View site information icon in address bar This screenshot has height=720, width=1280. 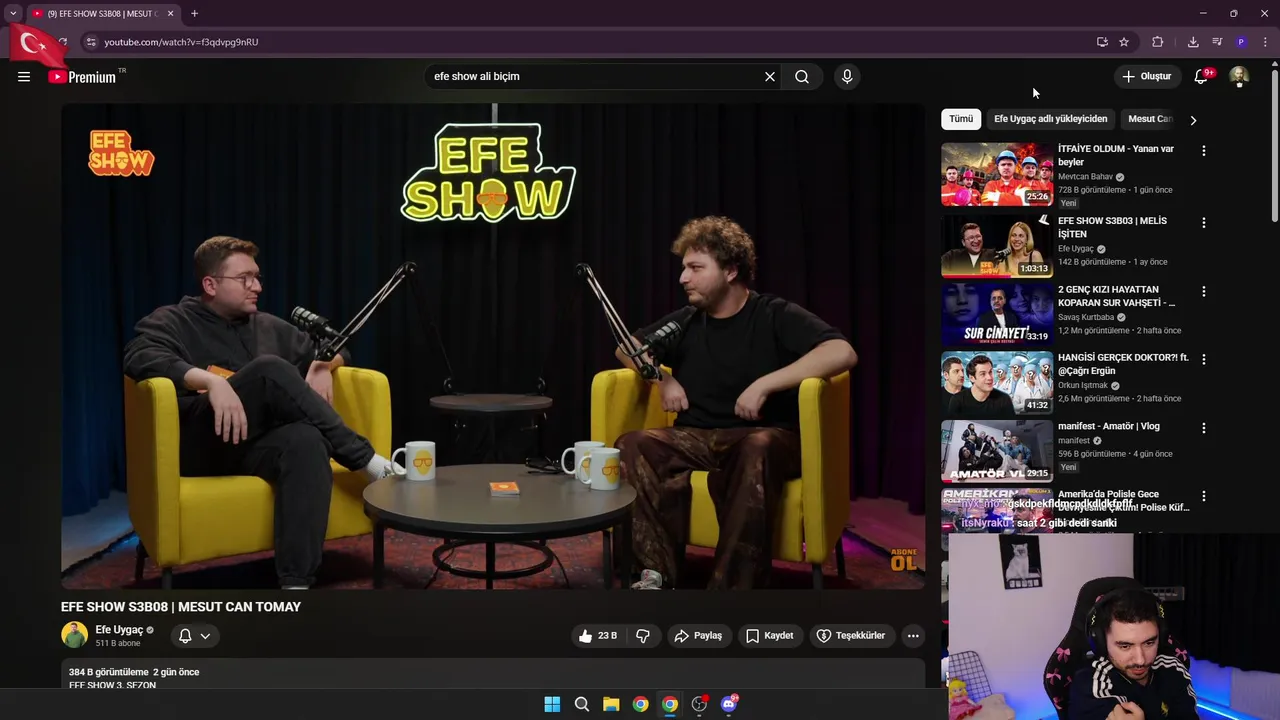[x=91, y=42]
